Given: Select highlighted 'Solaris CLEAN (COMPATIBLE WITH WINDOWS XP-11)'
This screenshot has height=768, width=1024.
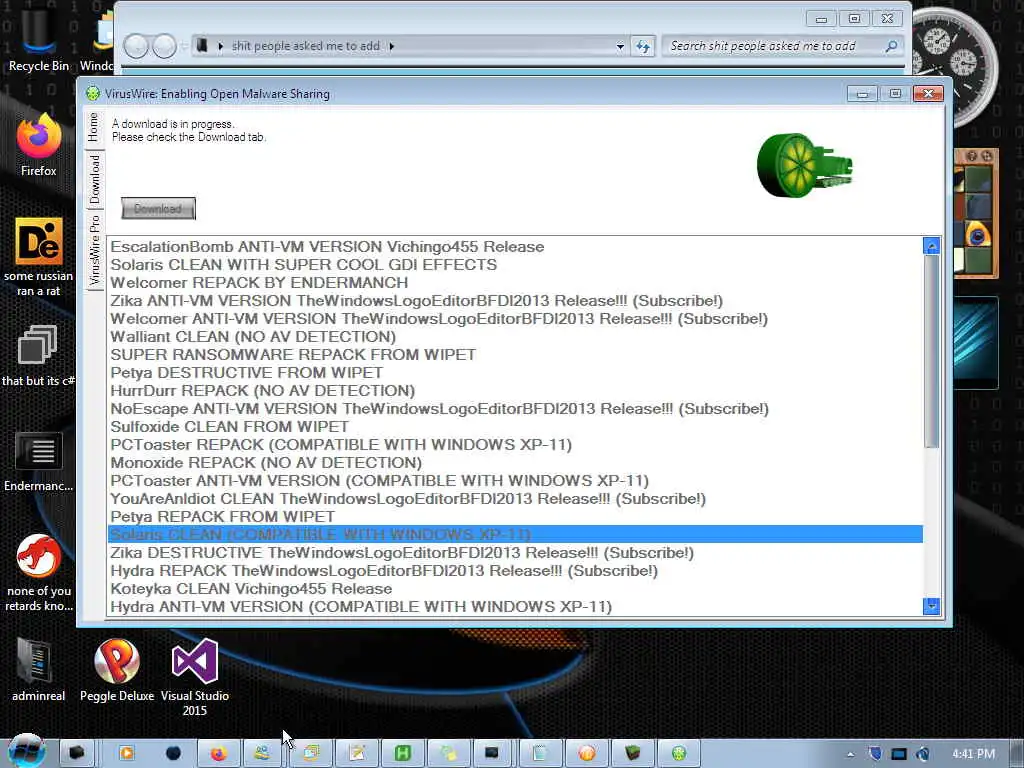Looking at the screenshot, I should coord(515,534).
